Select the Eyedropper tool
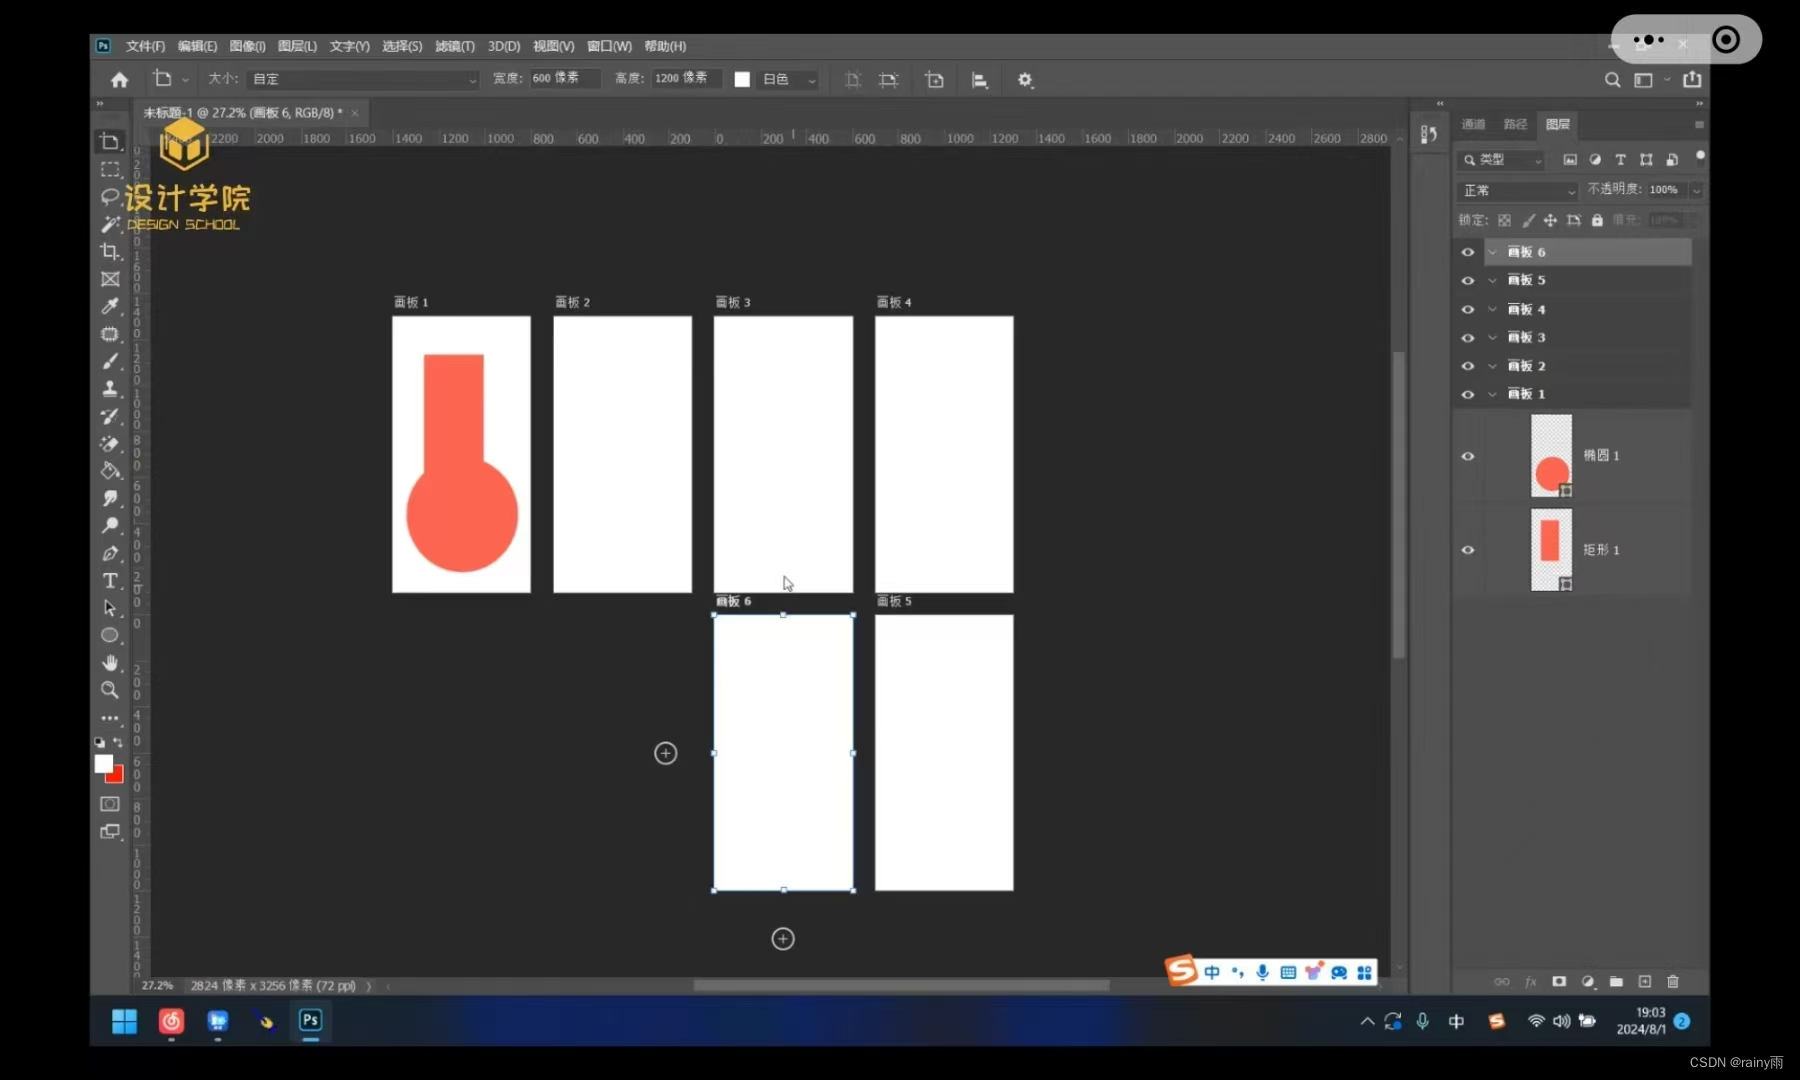The height and width of the screenshot is (1080, 1800). click(x=110, y=306)
